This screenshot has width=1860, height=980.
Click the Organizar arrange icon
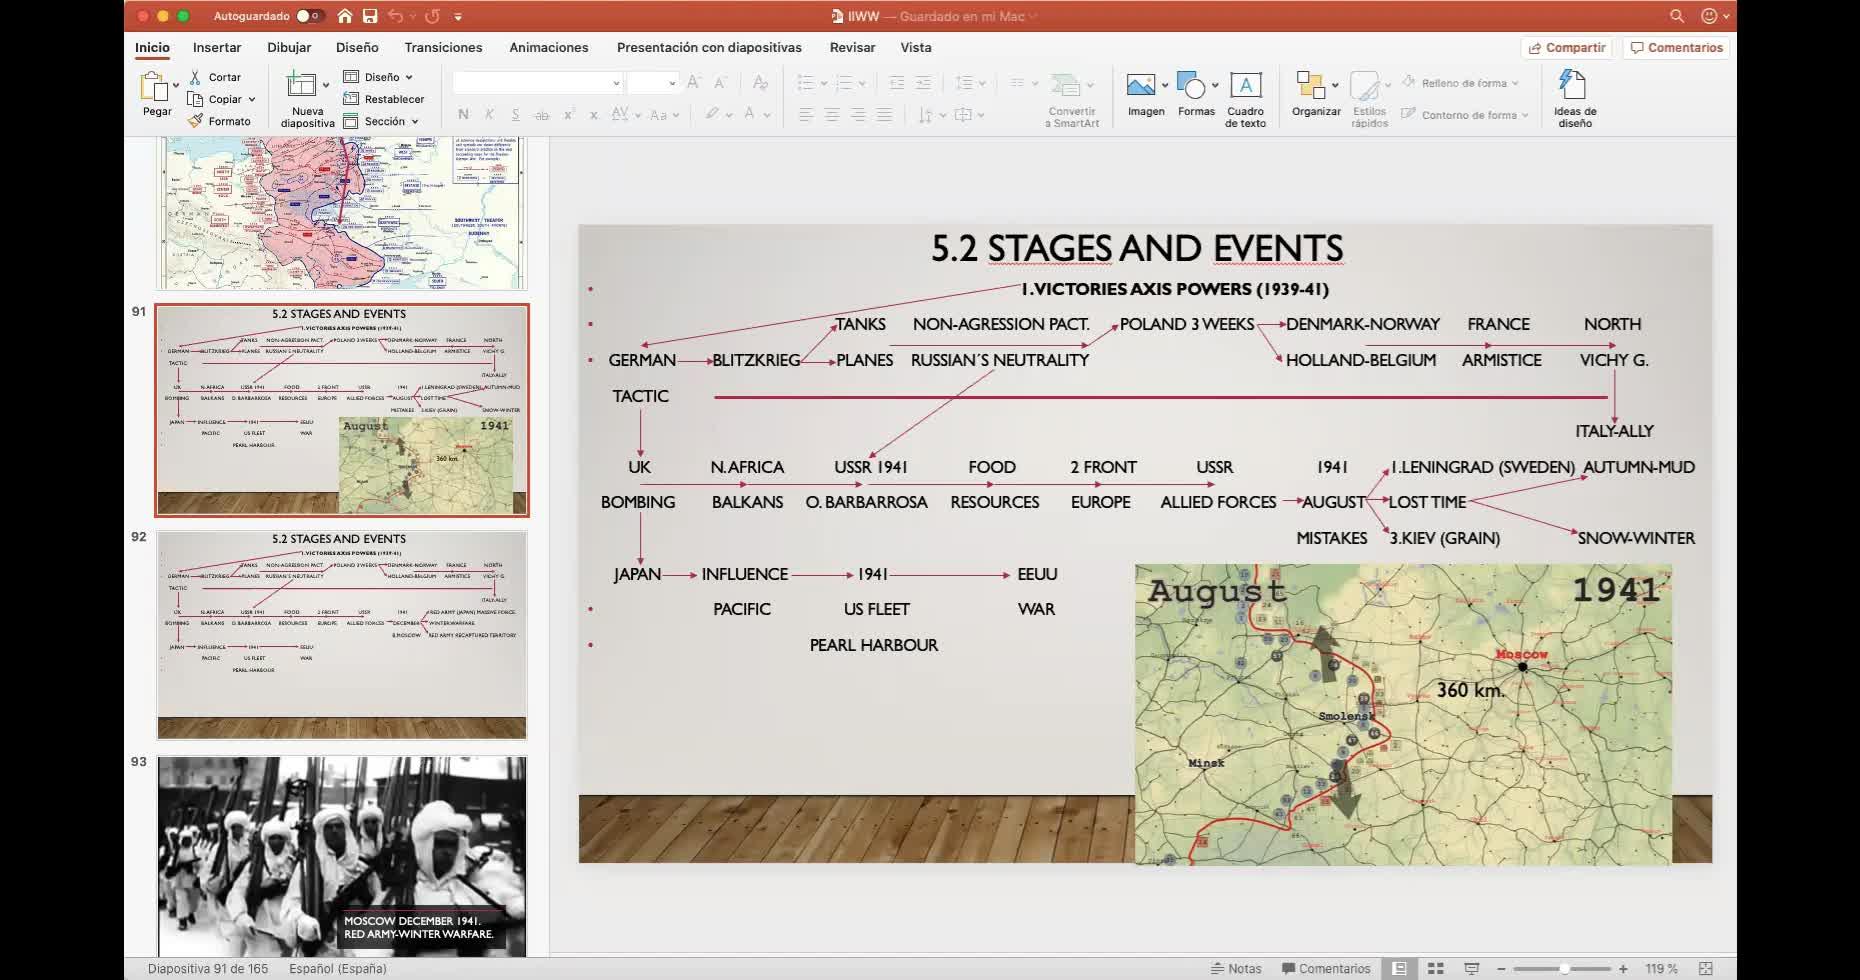(x=1310, y=86)
